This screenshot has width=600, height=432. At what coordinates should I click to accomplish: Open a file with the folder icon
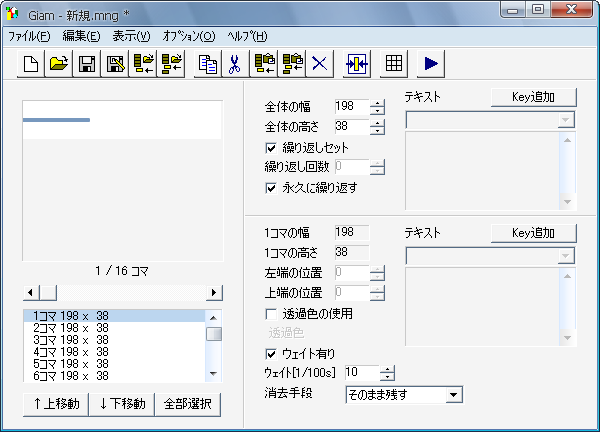point(59,64)
